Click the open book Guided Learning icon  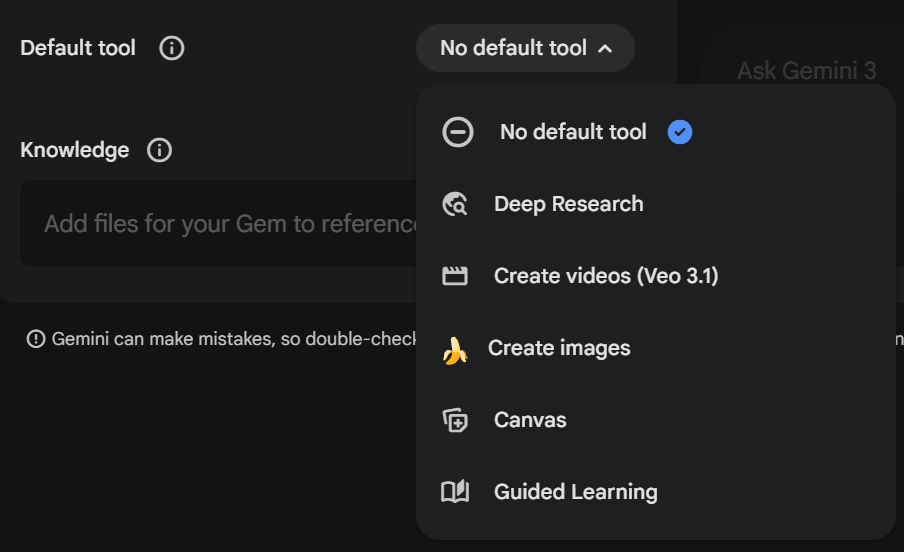[x=455, y=492]
